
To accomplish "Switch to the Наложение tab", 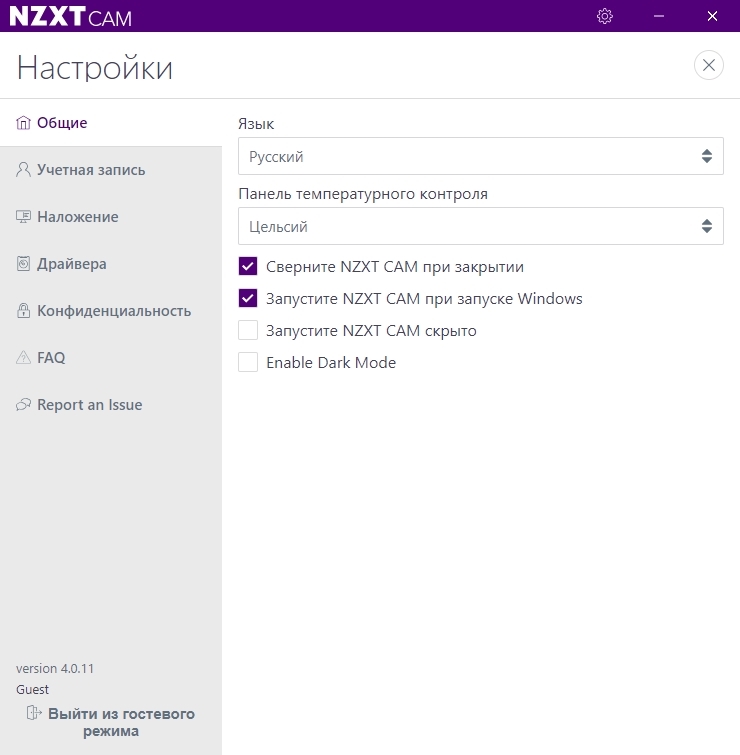I will tap(78, 217).
